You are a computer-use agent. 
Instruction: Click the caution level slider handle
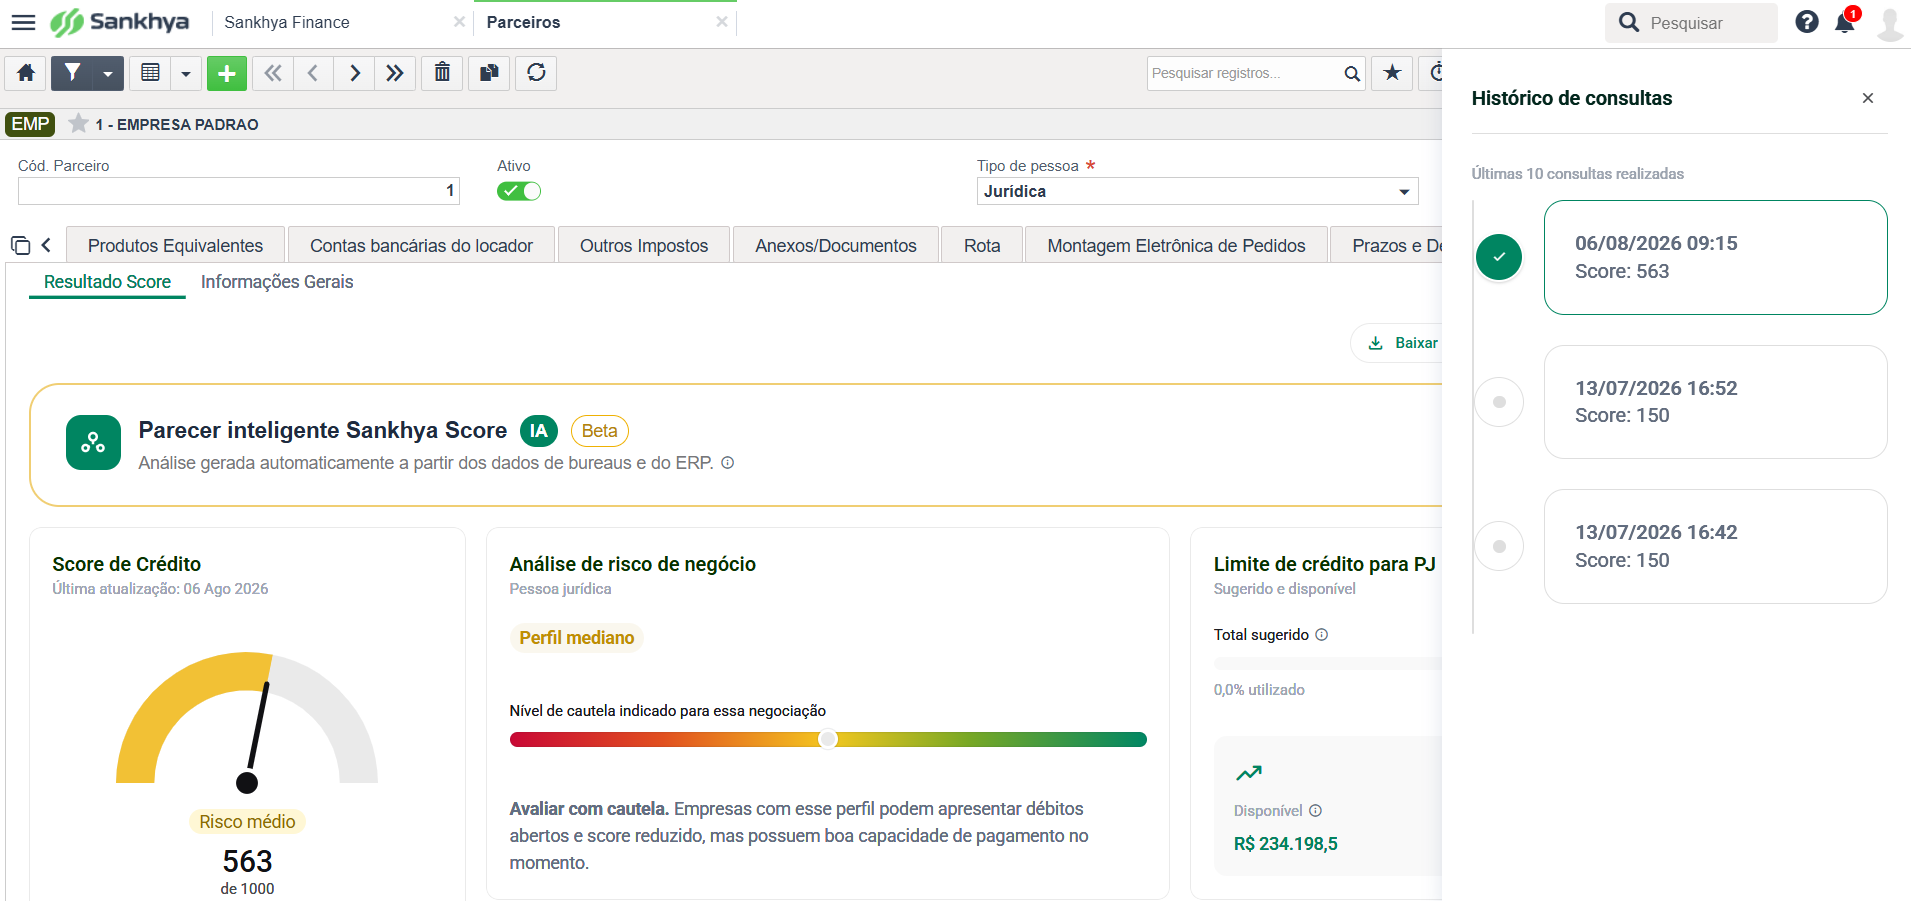pyautogui.click(x=828, y=739)
